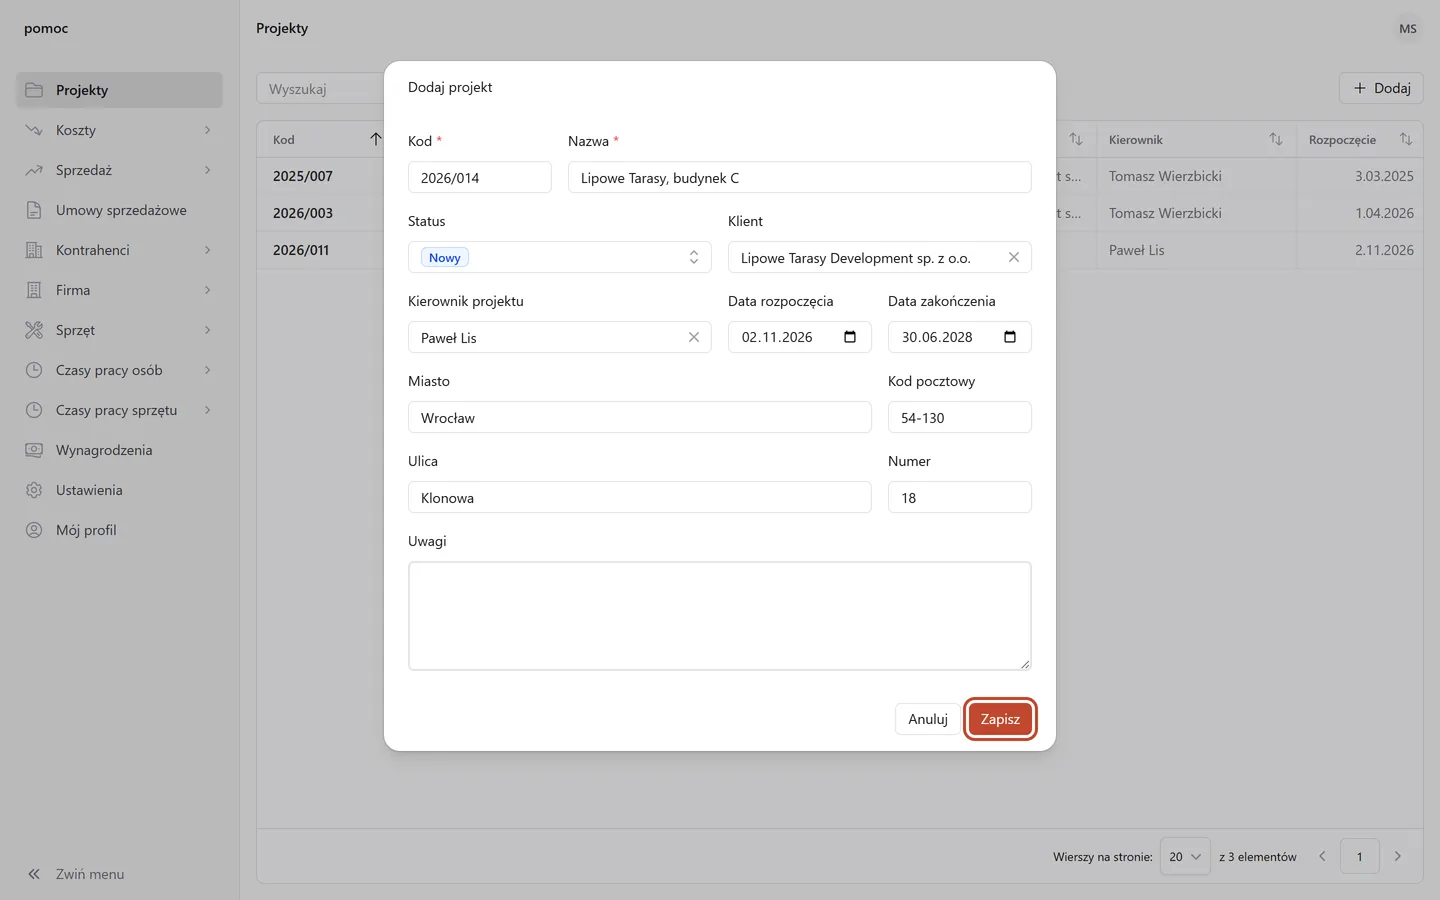
Task: Expand the Kontrahenci submenu chevron
Action: tap(208, 250)
